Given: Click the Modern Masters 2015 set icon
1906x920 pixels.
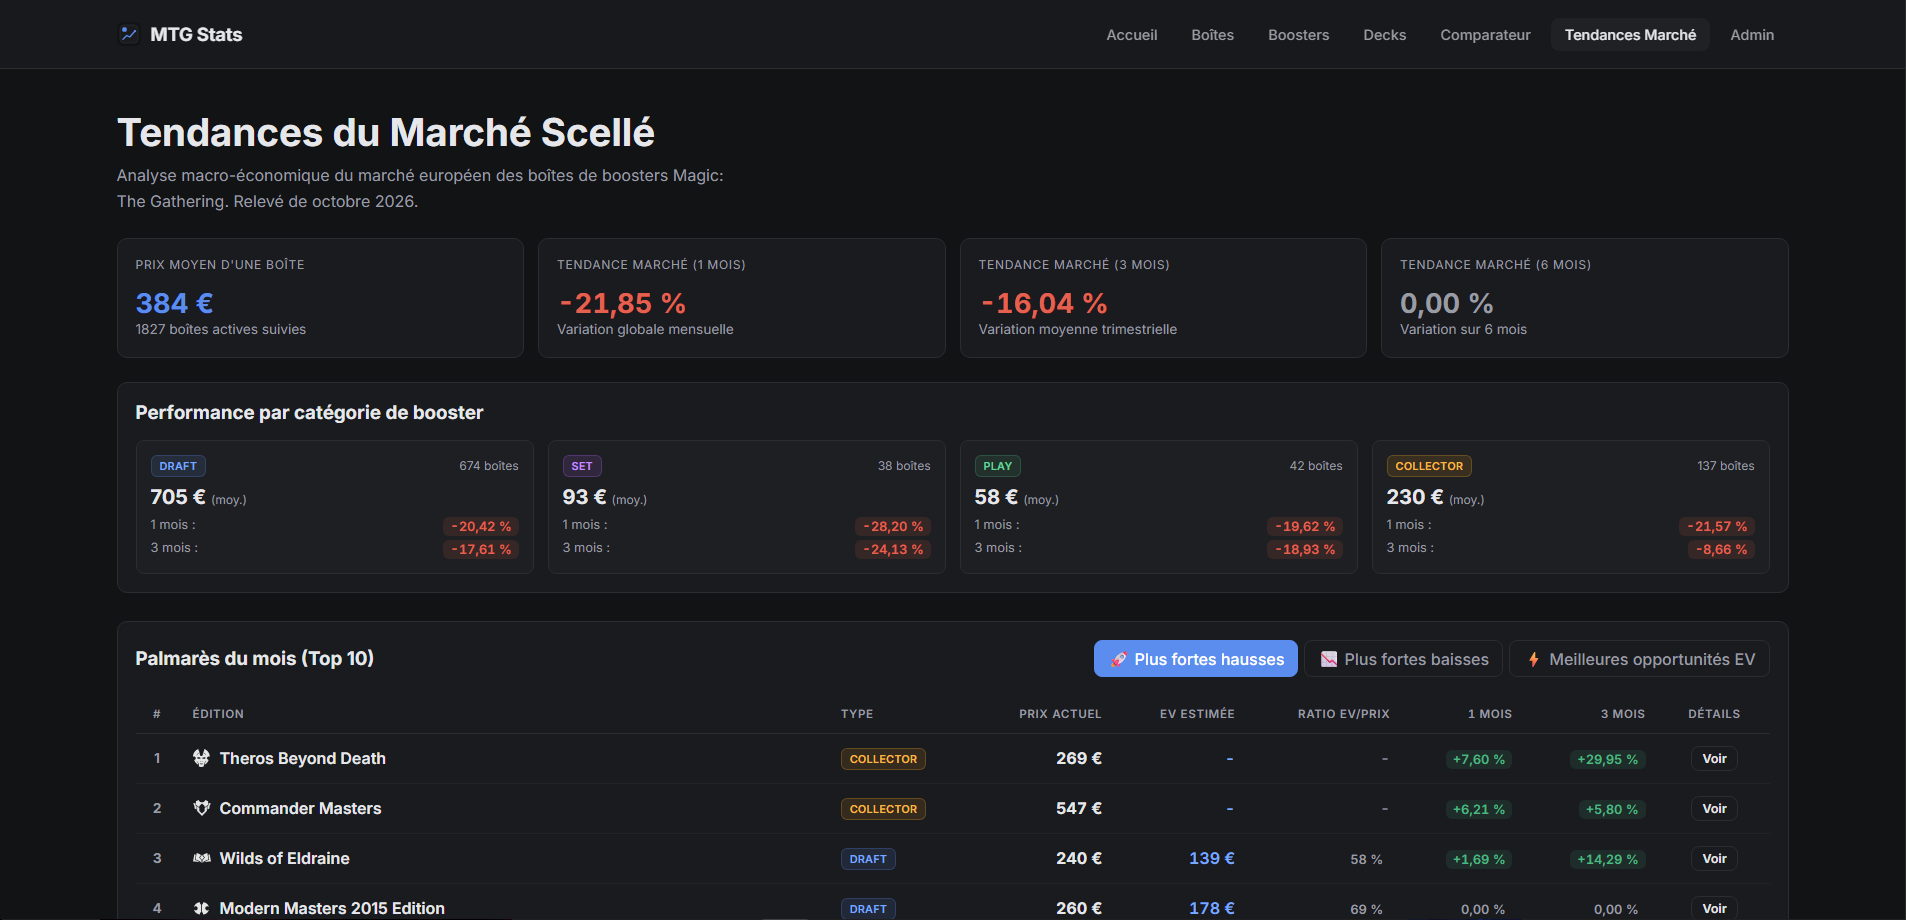Looking at the screenshot, I should [x=201, y=908].
